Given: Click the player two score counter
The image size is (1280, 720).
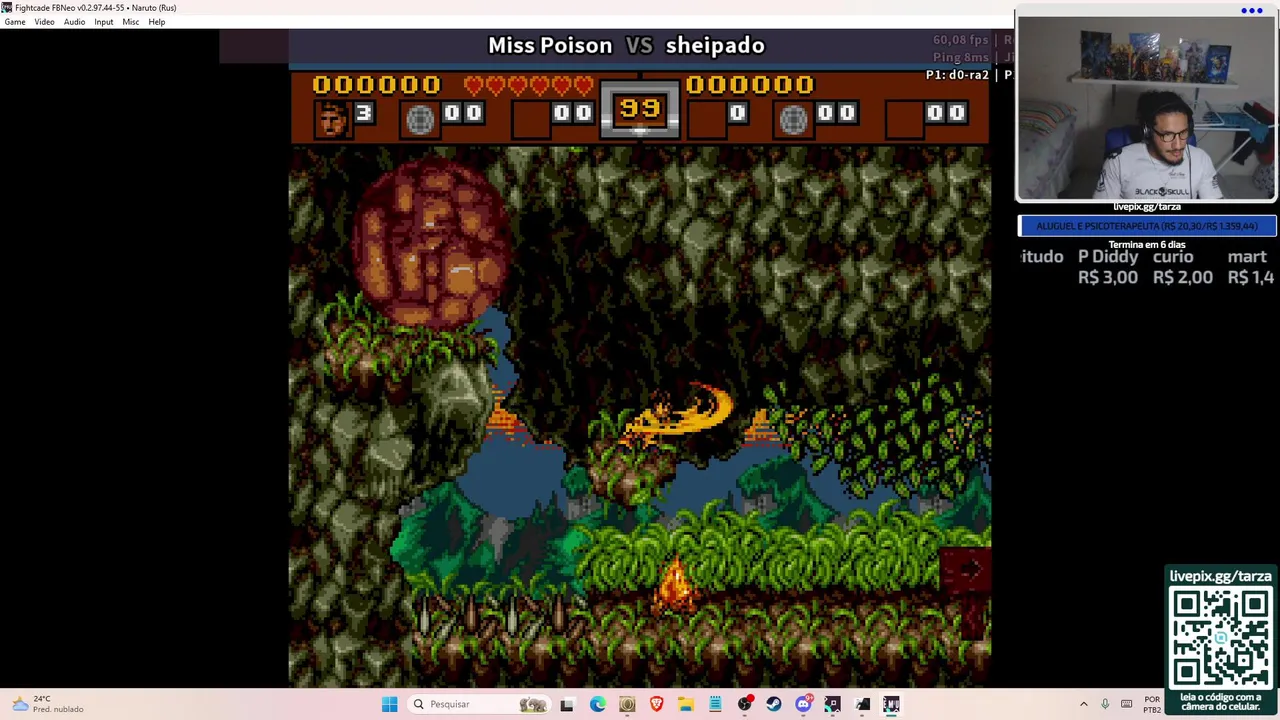Looking at the screenshot, I should tap(750, 85).
